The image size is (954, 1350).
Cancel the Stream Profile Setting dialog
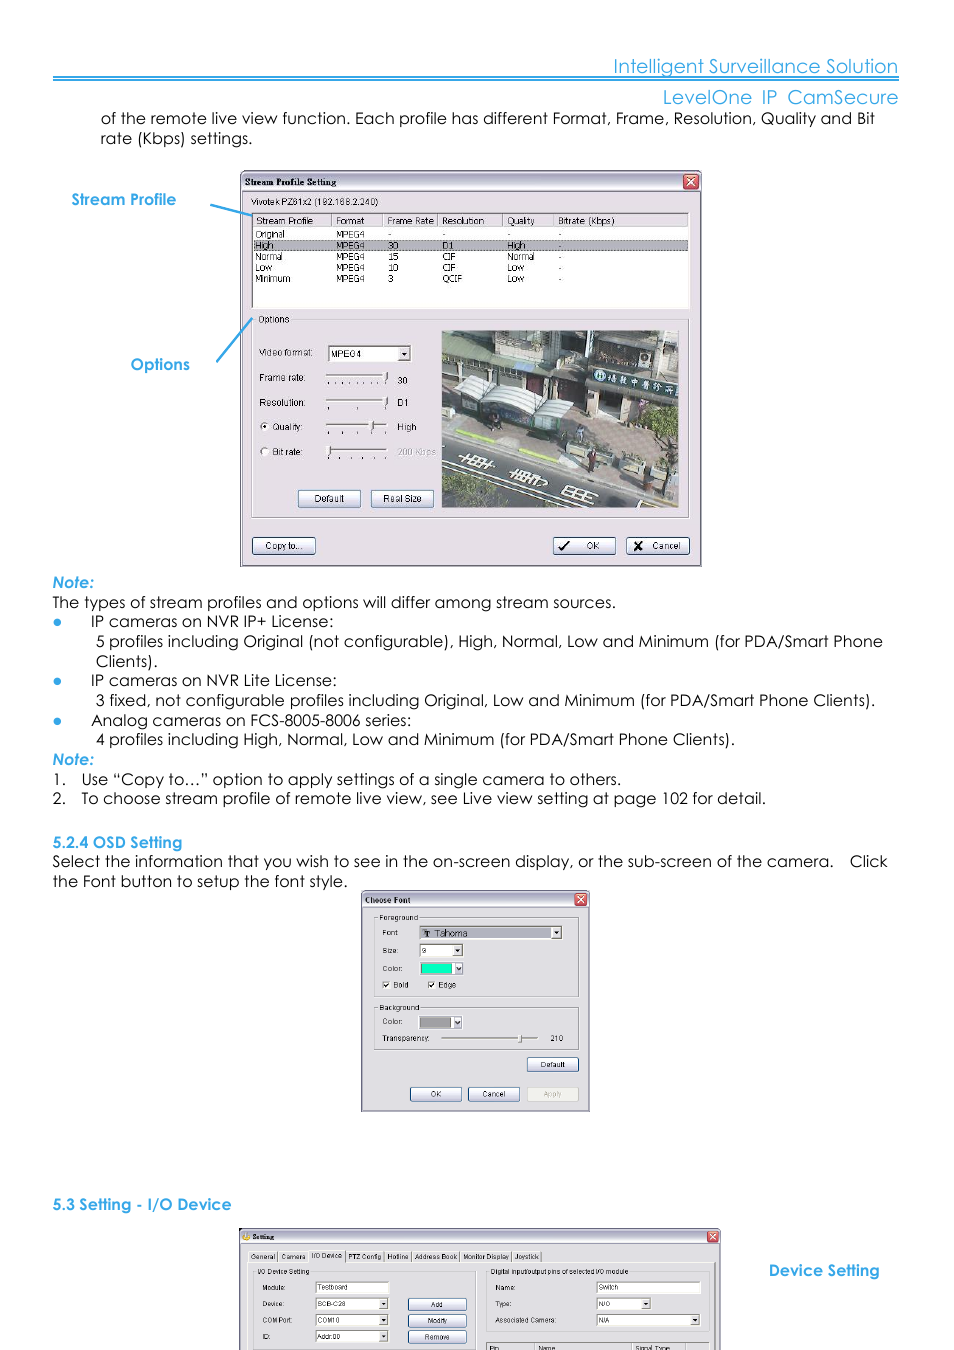point(657,546)
